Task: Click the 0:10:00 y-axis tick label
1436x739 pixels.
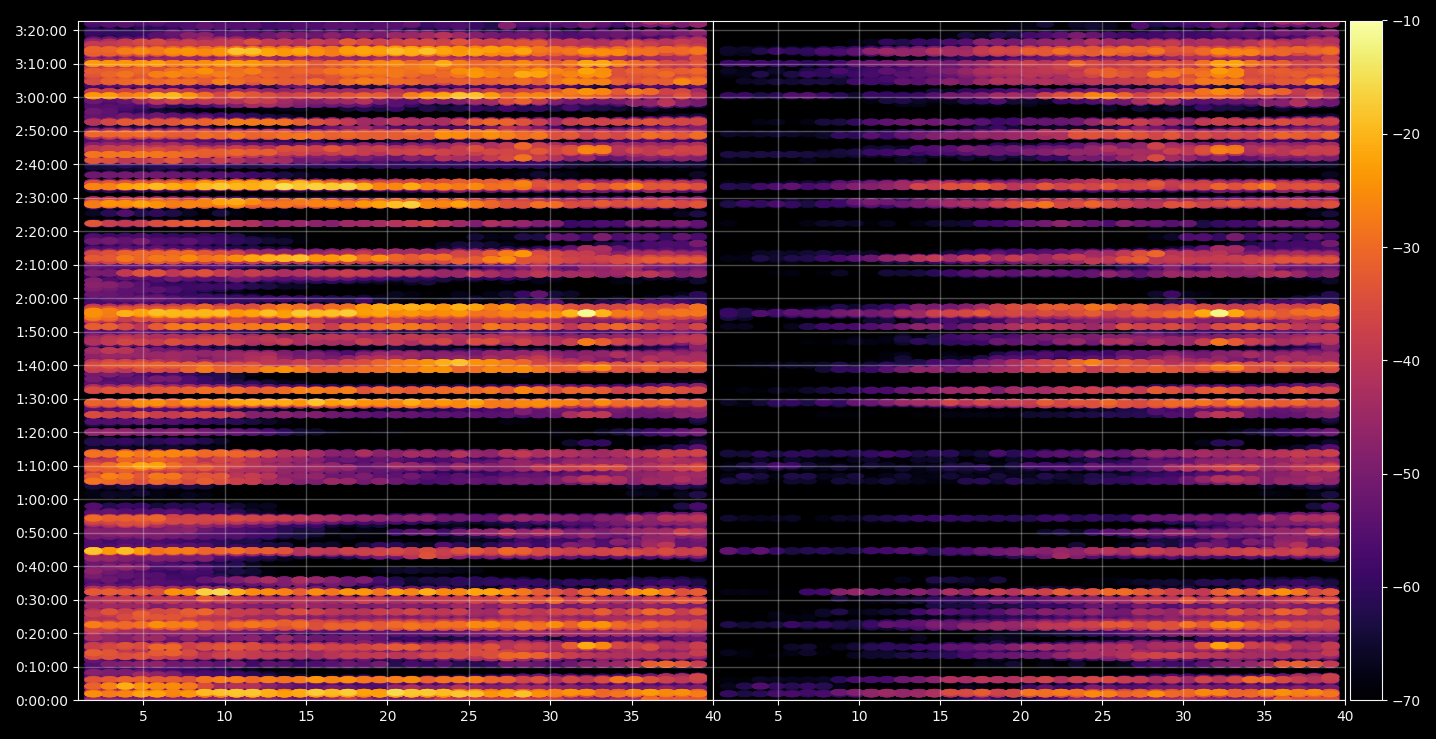Action: [41, 667]
